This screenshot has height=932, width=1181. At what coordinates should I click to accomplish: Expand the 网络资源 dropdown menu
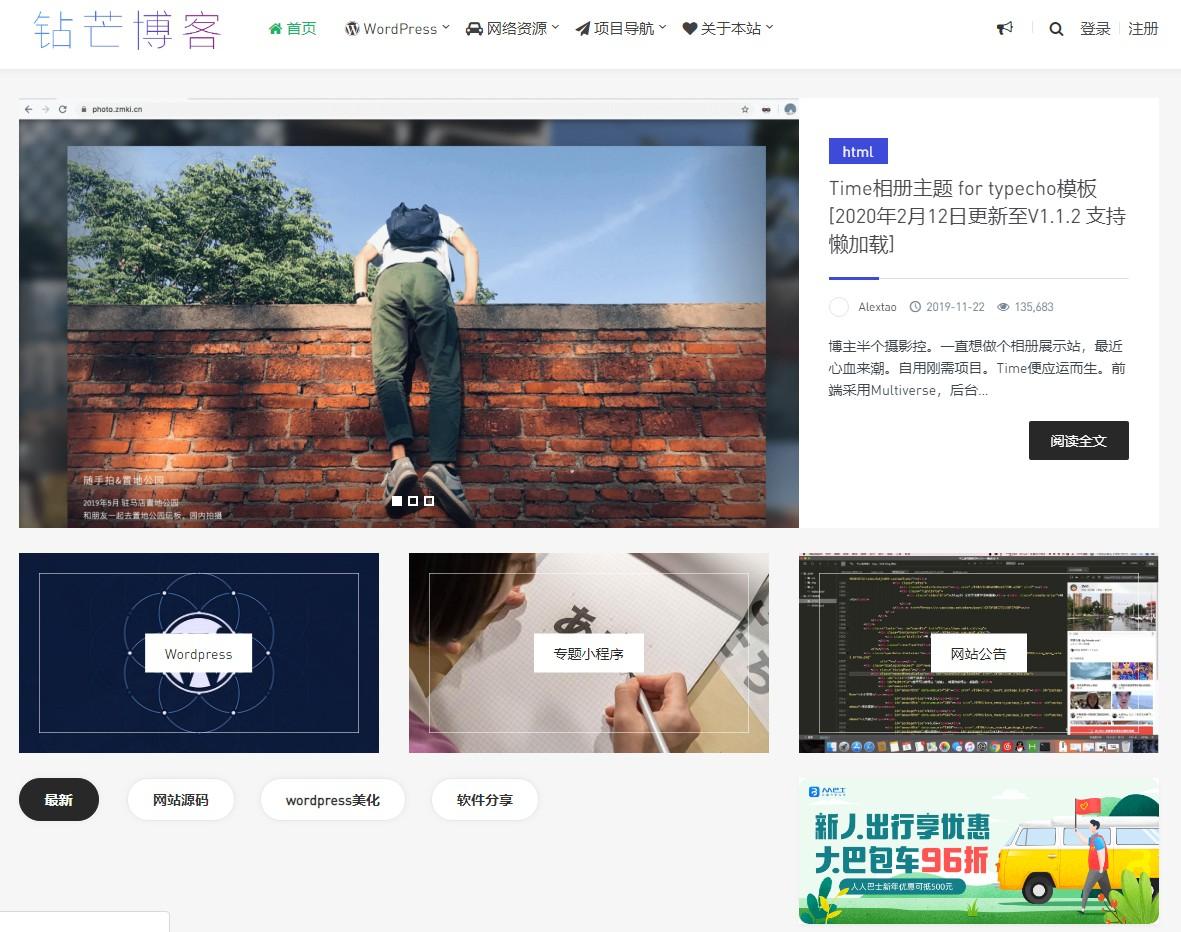click(518, 29)
